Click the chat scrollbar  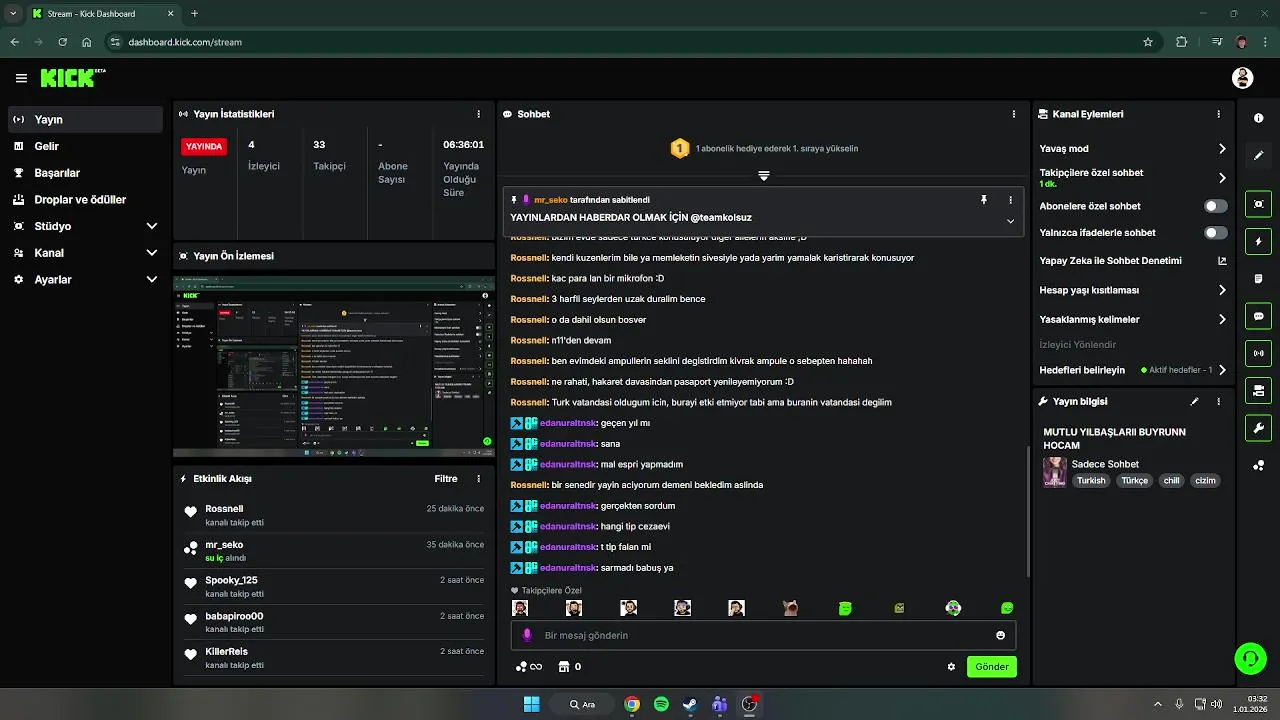pyautogui.click(x=1029, y=510)
